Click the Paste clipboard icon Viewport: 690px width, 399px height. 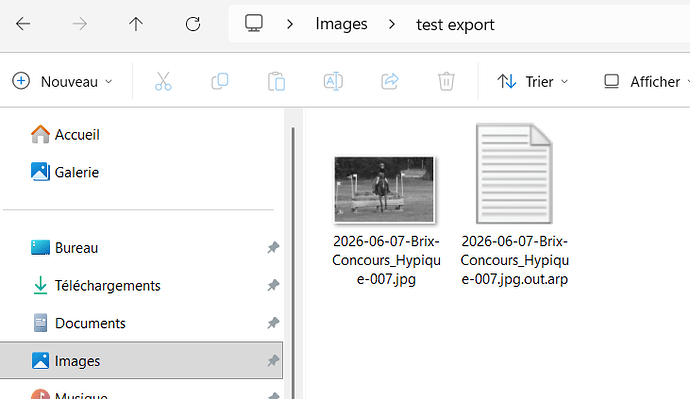(x=276, y=81)
